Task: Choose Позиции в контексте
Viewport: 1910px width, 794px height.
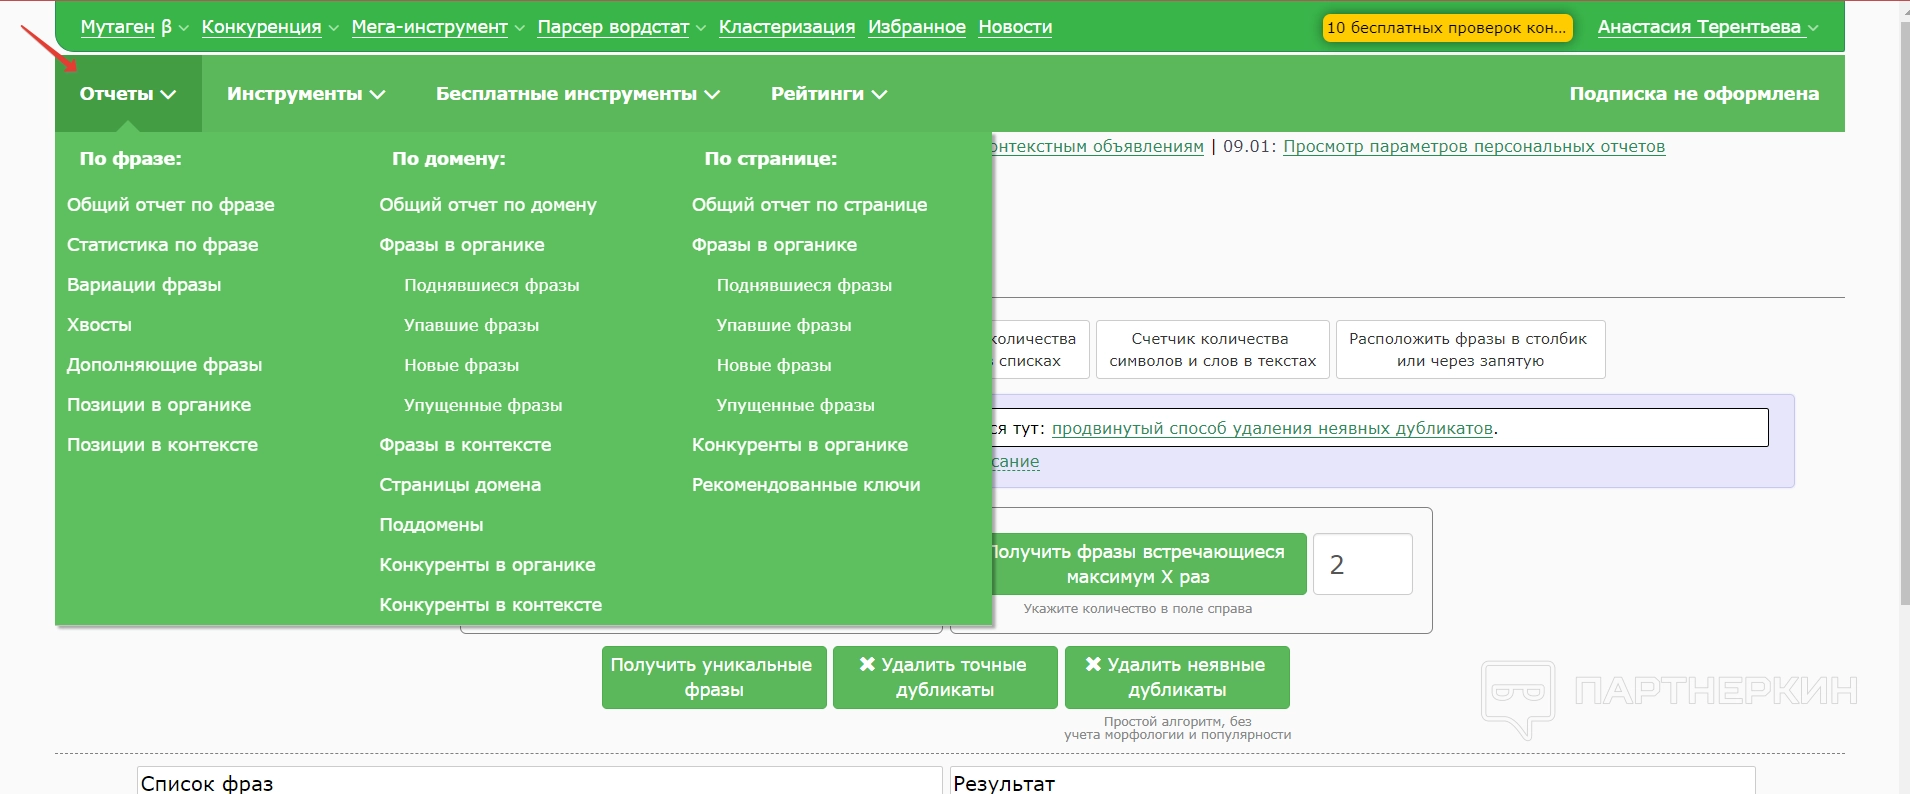Action: [x=162, y=445]
